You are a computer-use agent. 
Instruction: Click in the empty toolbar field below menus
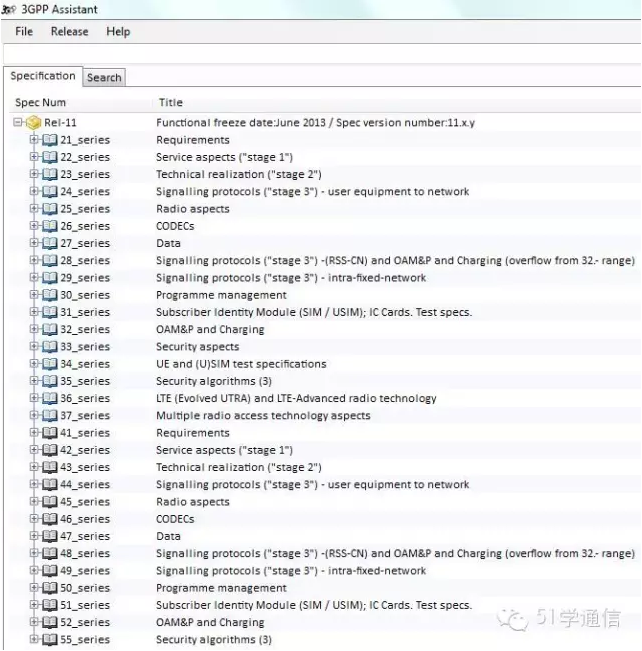(322, 54)
